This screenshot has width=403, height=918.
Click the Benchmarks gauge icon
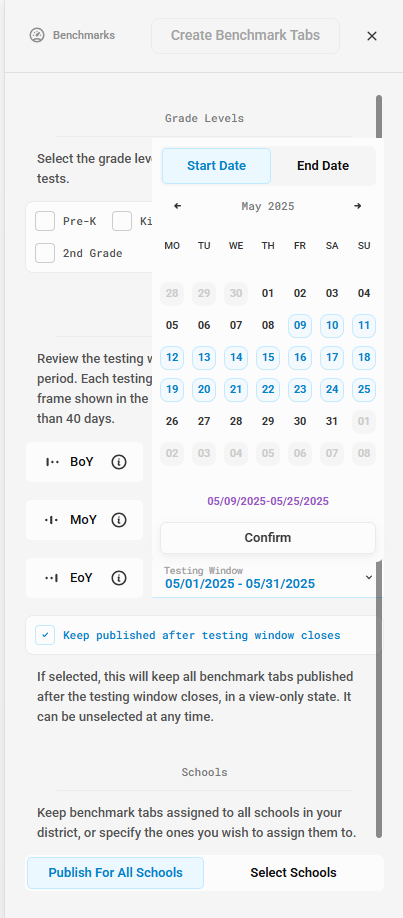pos(37,36)
